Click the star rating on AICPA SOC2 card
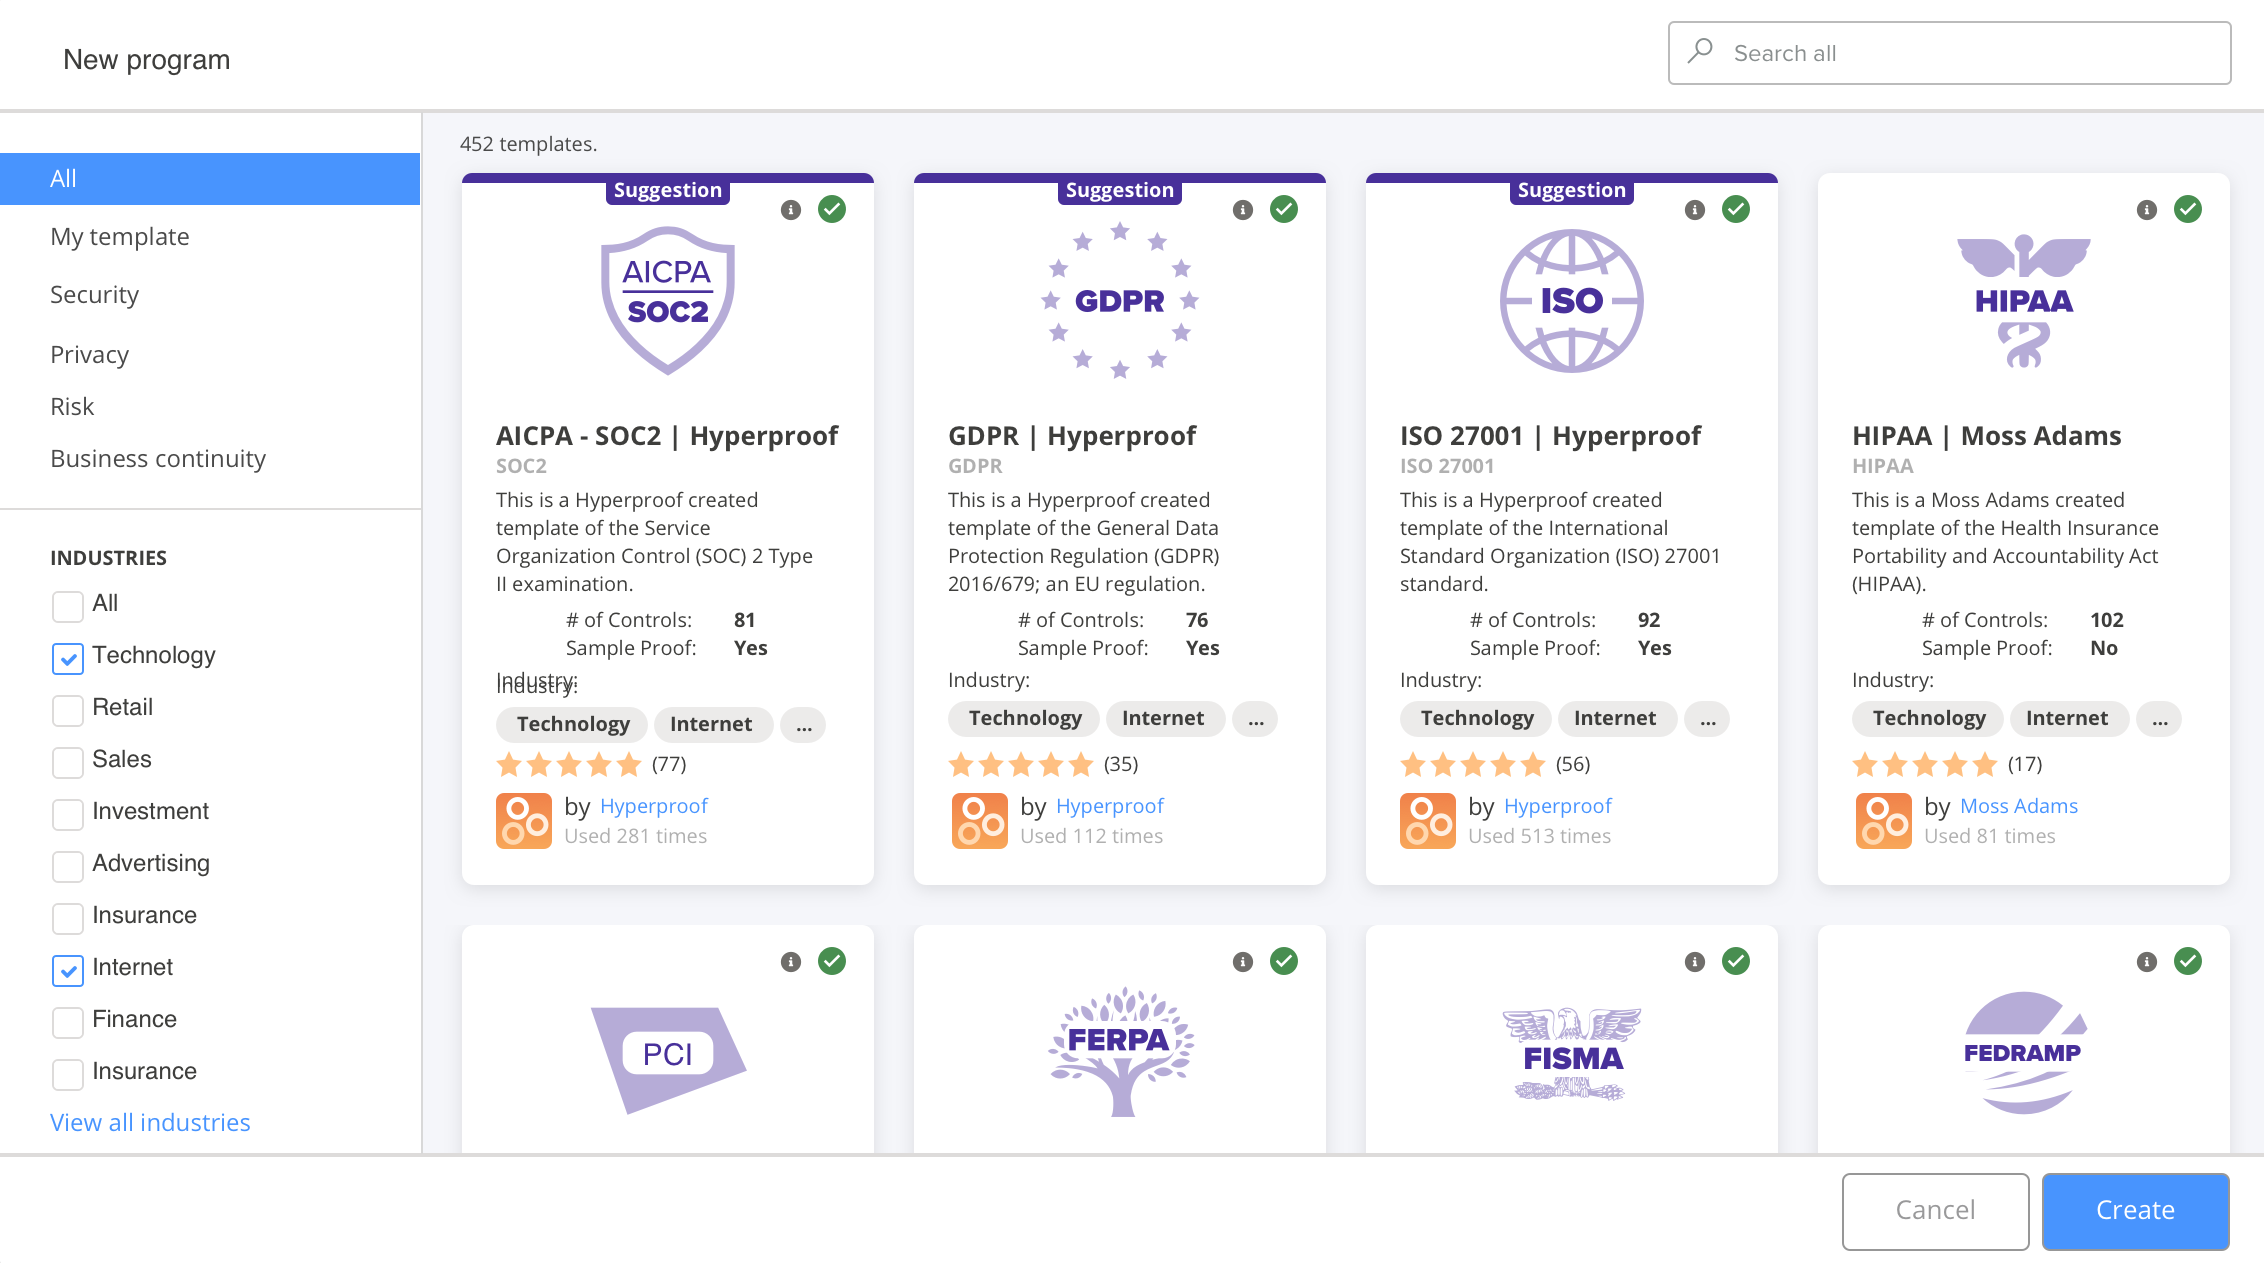Screen dimensions: 2264x1263 click(569, 765)
